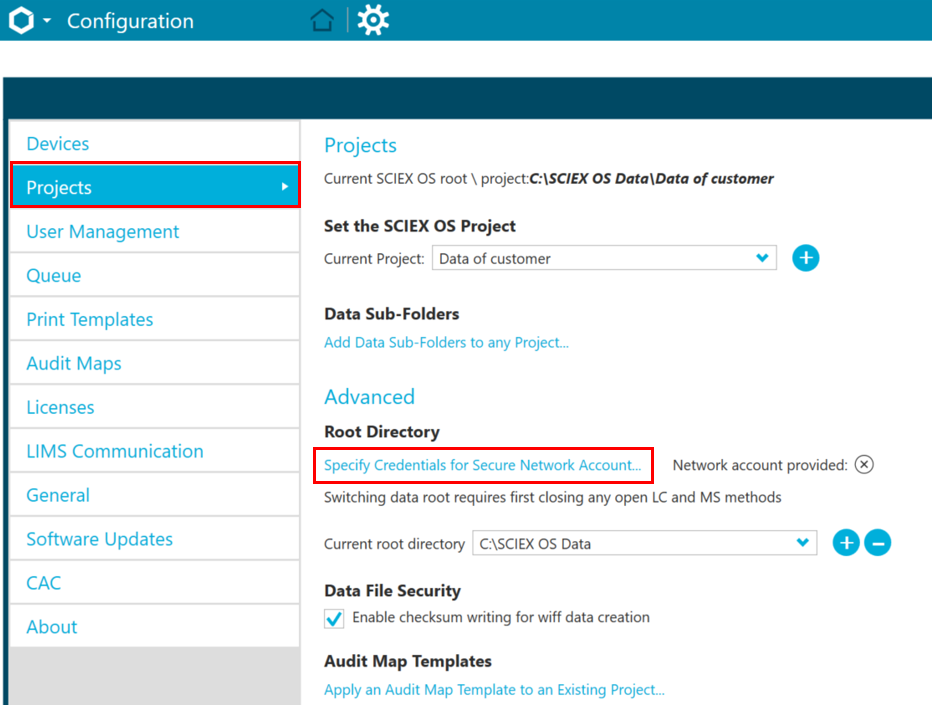
Task: Toggle Enable checksum writing checkbox
Action: [335, 618]
